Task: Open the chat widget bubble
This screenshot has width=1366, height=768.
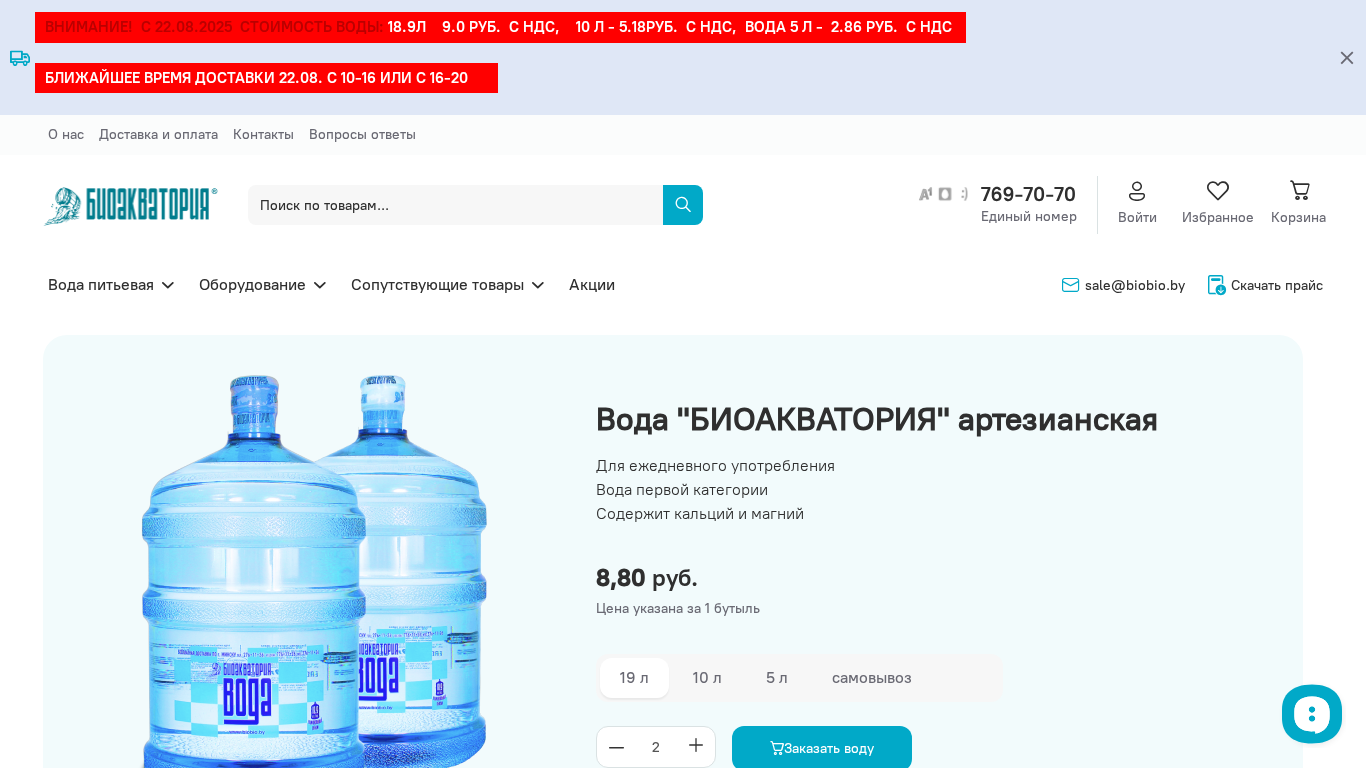Action: coord(1312,714)
